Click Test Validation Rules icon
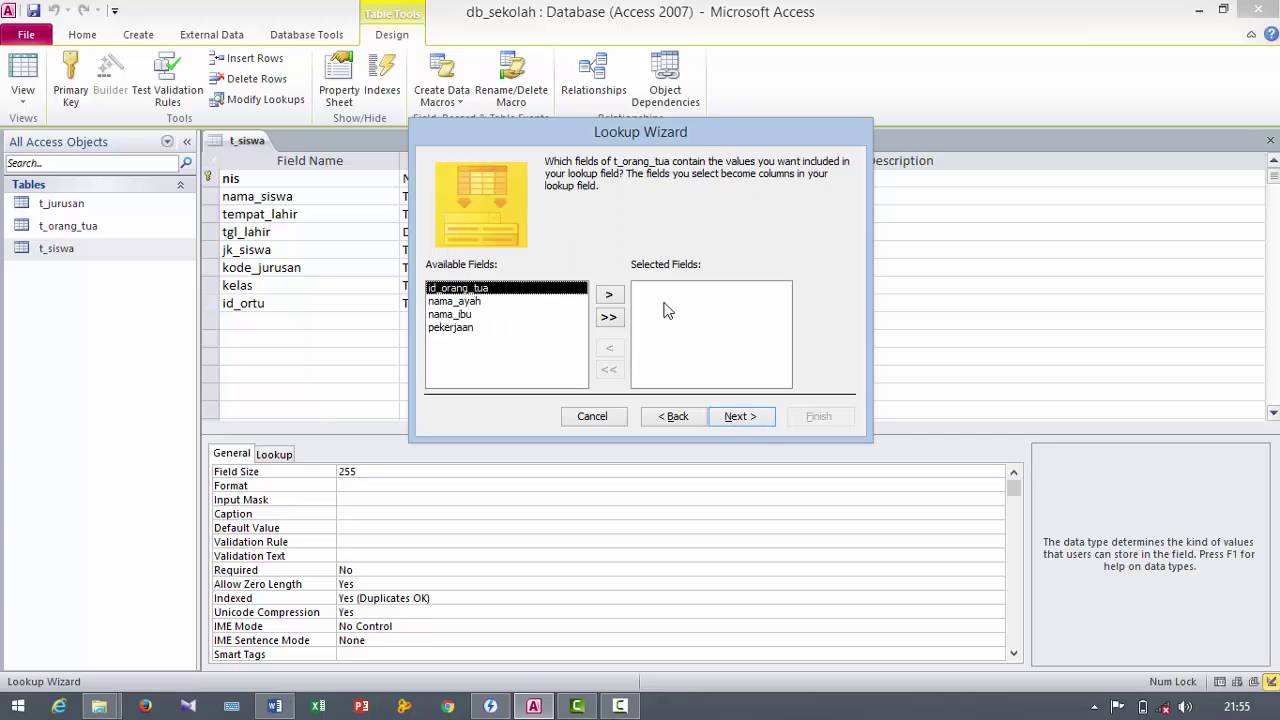The height and width of the screenshot is (720, 1280). [x=167, y=80]
